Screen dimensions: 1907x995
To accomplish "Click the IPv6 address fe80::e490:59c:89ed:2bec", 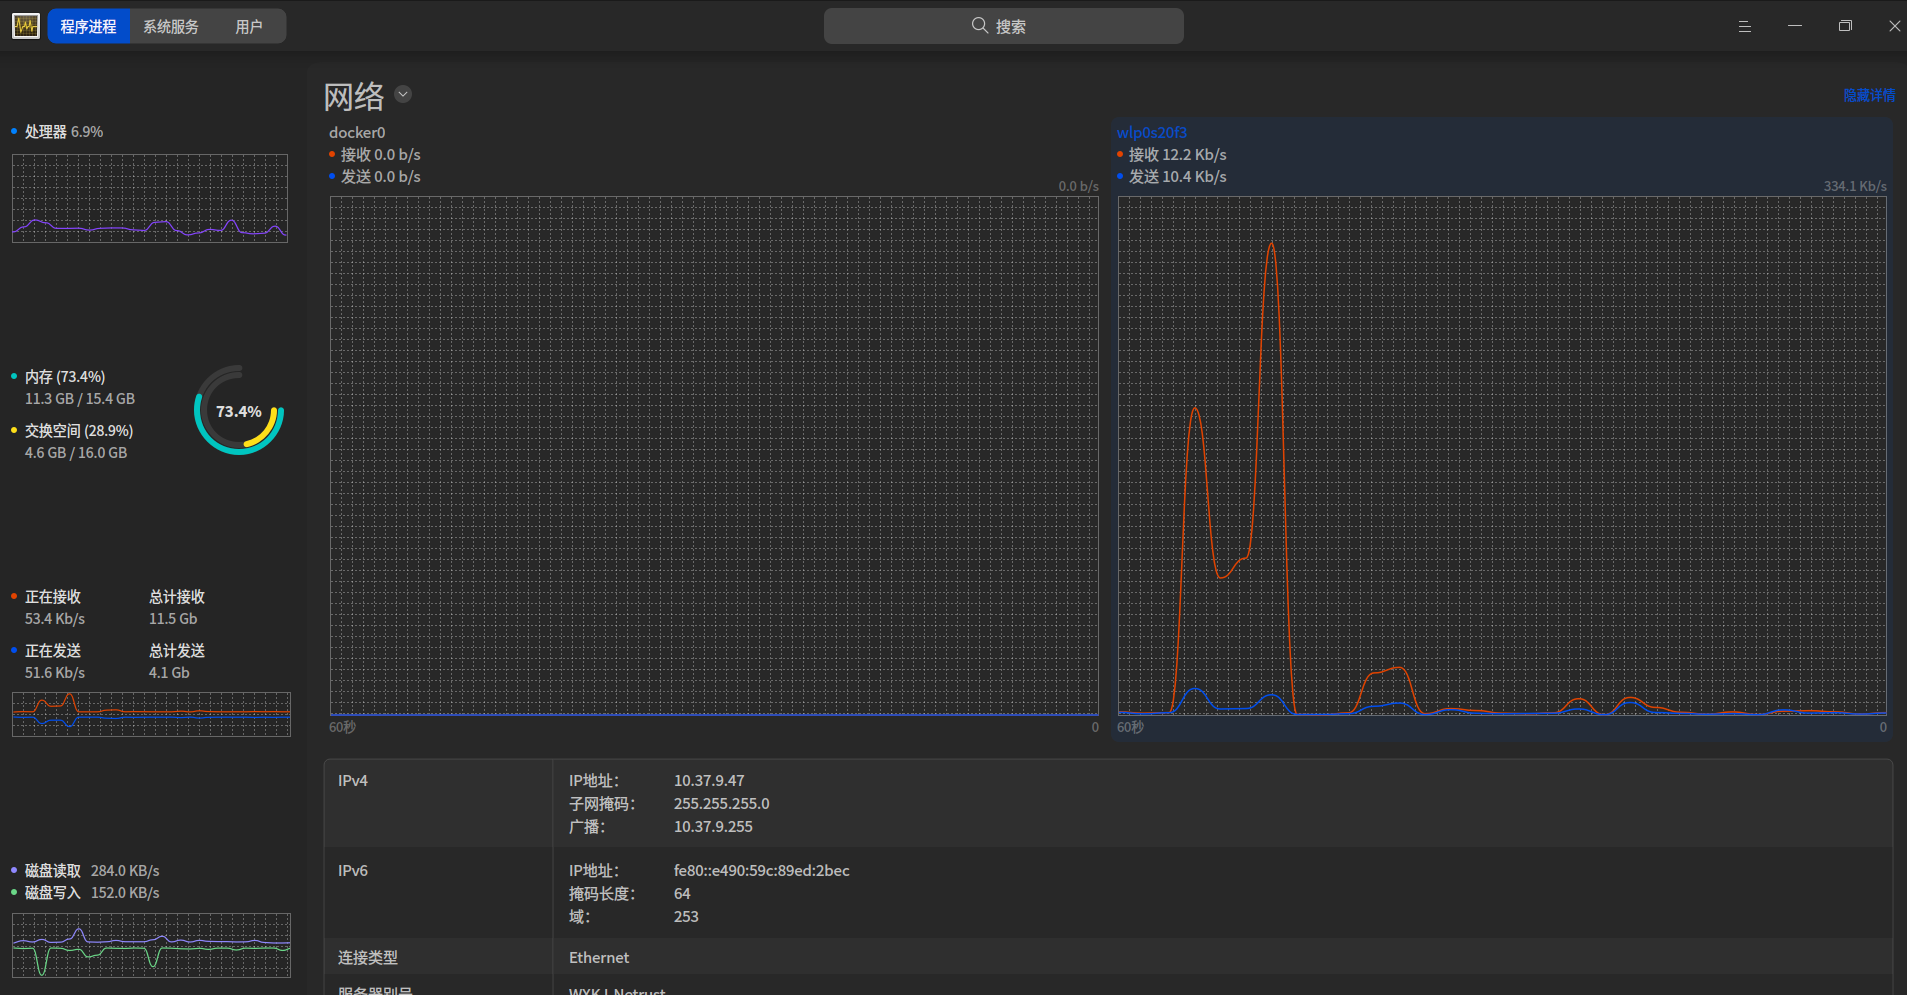I will coord(762,871).
